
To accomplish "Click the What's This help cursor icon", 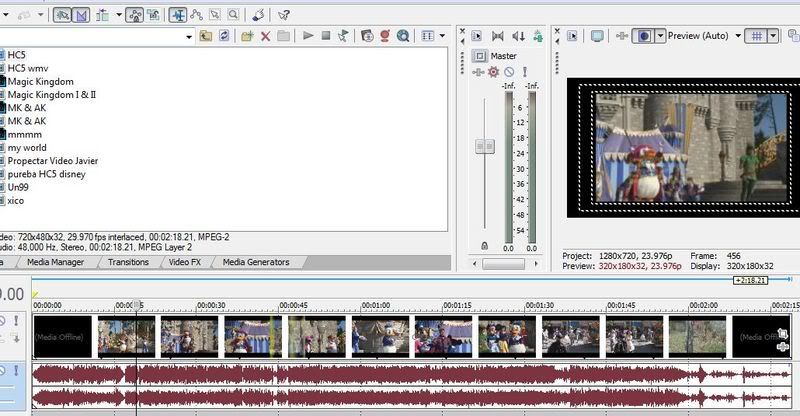I will click(x=284, y=15).
